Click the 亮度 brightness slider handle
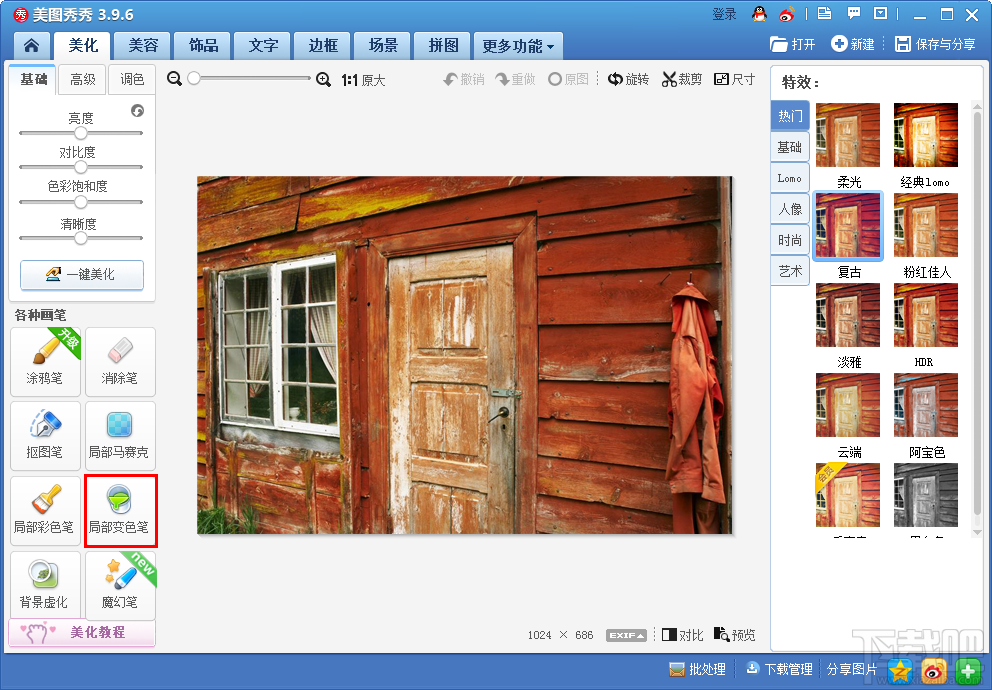This screenshot has width=992, height=690. tap(80, 133)
